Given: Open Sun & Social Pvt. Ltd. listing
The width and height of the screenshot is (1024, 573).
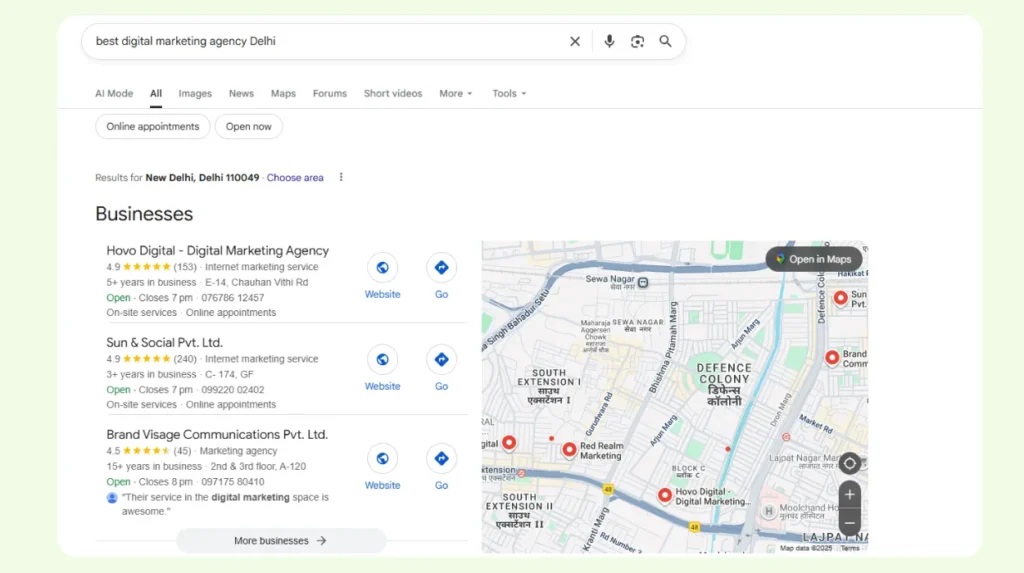Looking at the screenshot, I should [x=165, y=342].
